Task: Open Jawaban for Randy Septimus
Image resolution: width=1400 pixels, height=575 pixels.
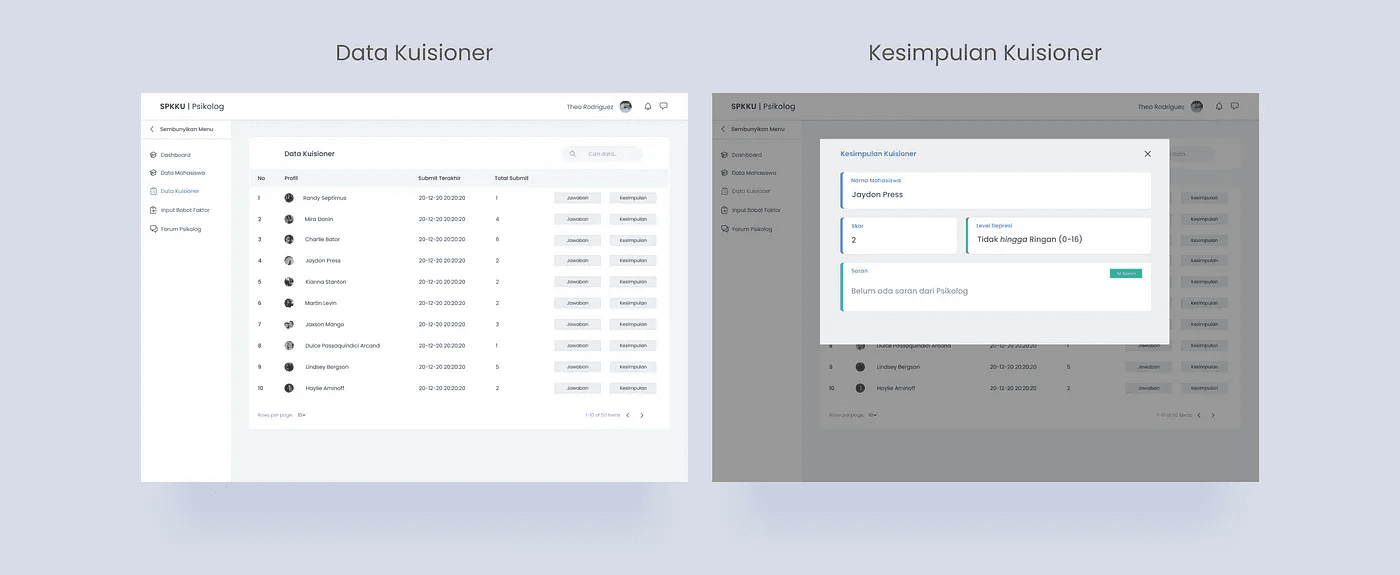Action: (x=578, y=198)
